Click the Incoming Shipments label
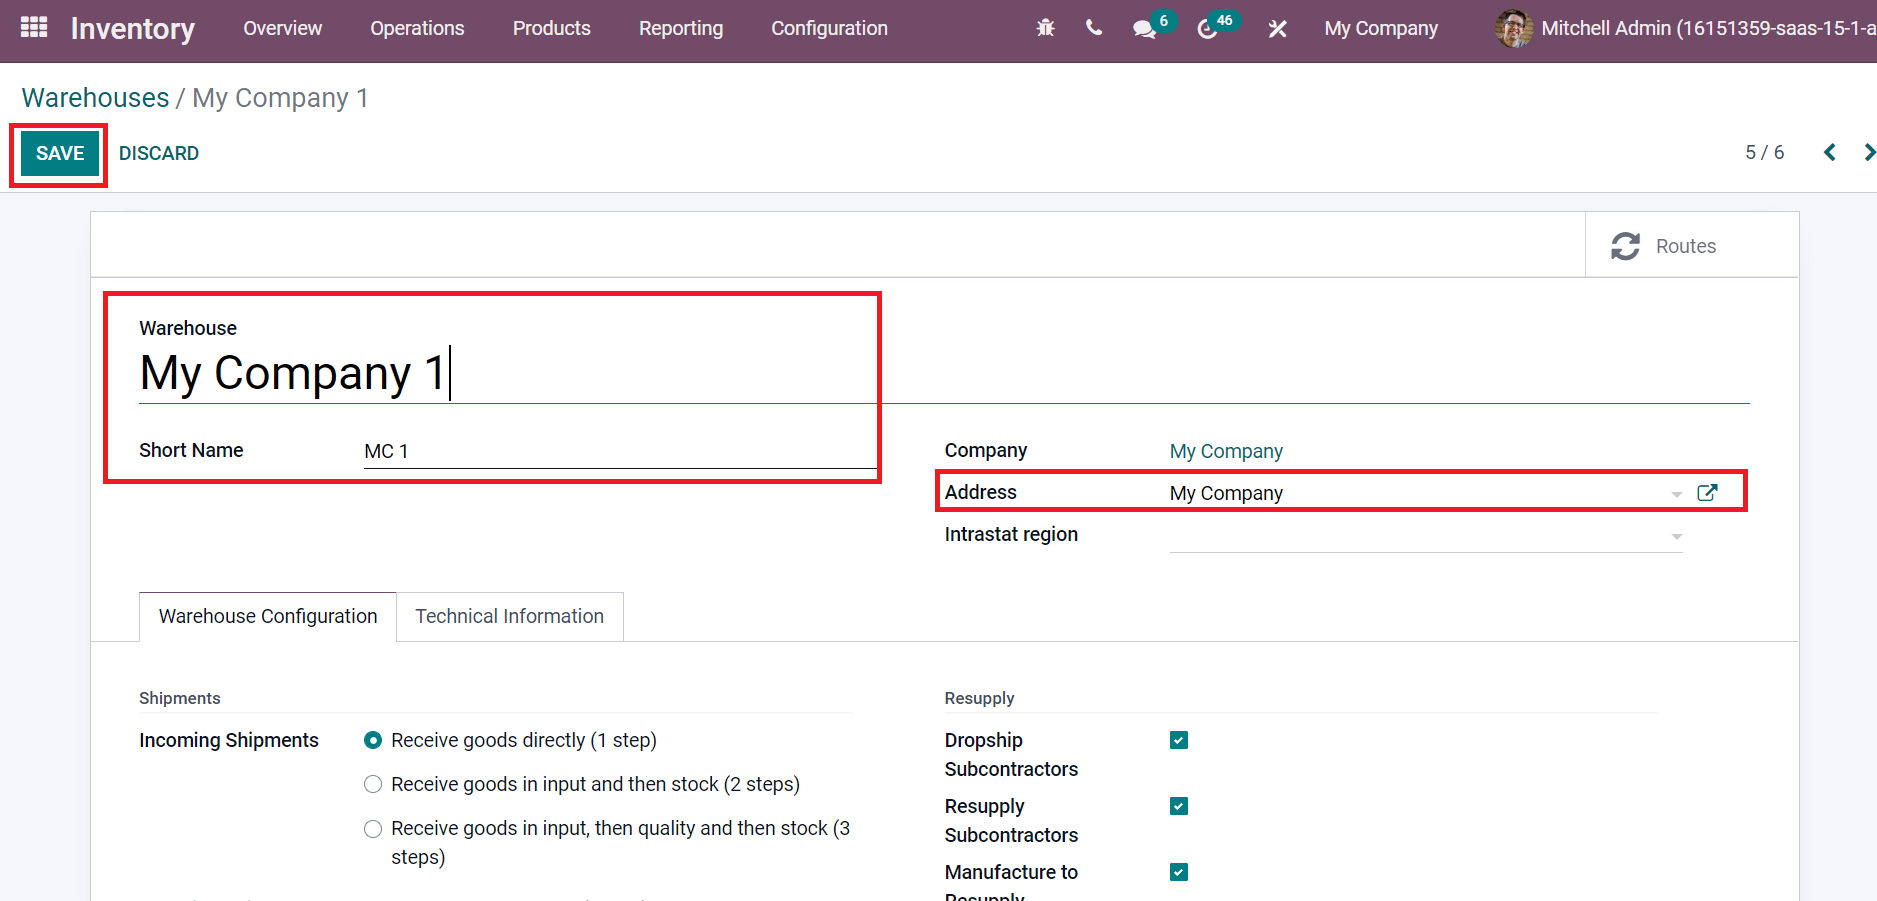1877x901 pixels. click(x=229, y=740)
